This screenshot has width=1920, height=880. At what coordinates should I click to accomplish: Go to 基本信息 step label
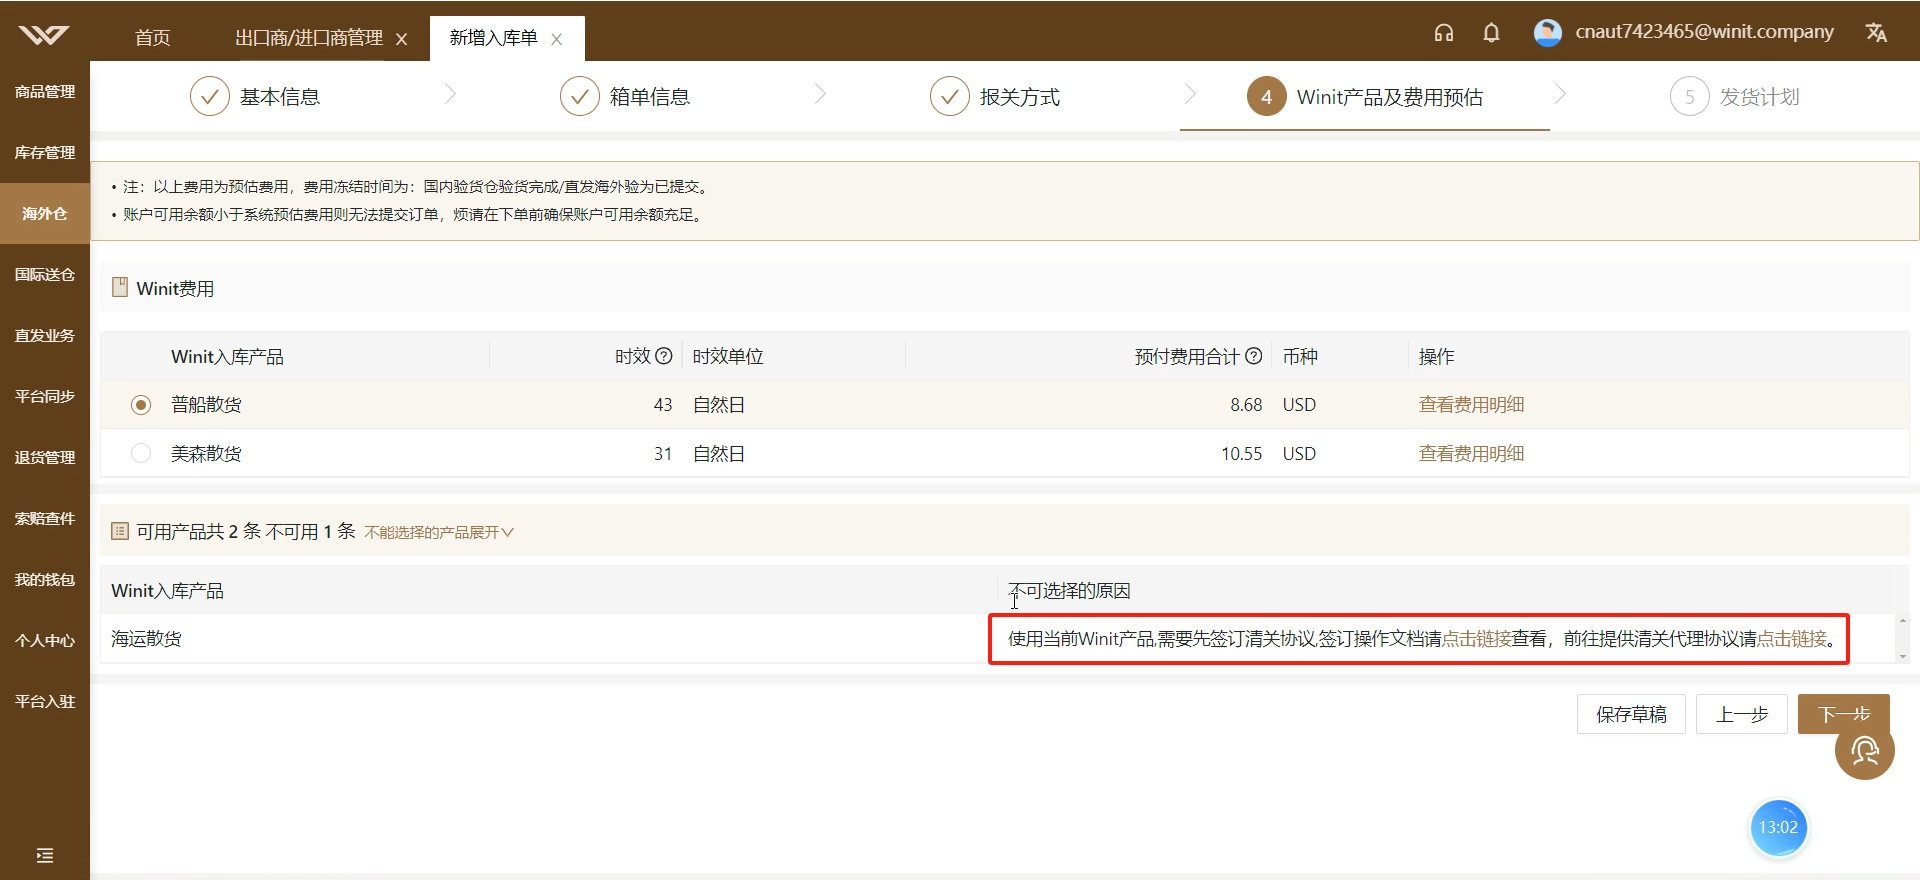tap(280, 97)
